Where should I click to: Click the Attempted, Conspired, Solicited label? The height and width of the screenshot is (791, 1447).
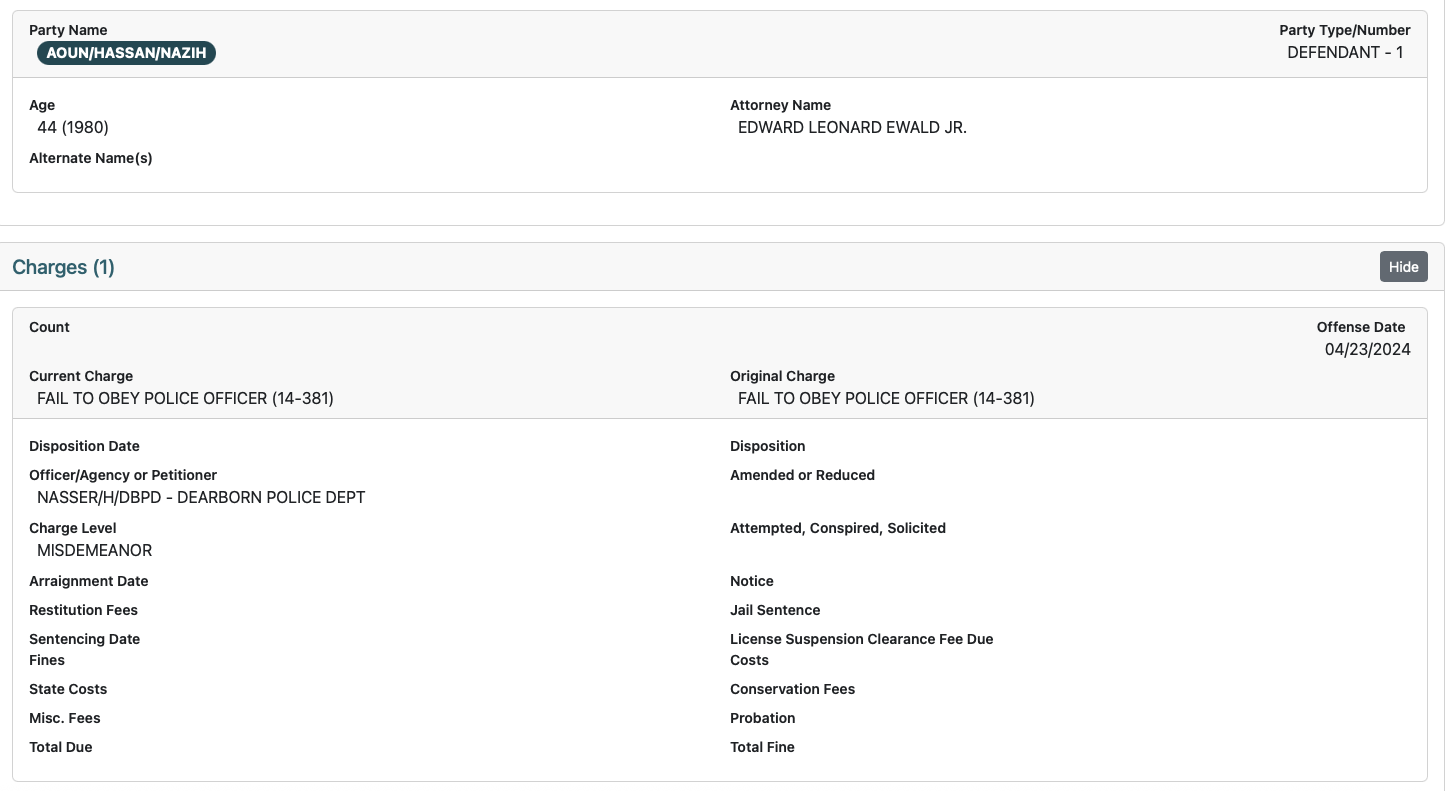pyautogui.click(x=837, y=528)
